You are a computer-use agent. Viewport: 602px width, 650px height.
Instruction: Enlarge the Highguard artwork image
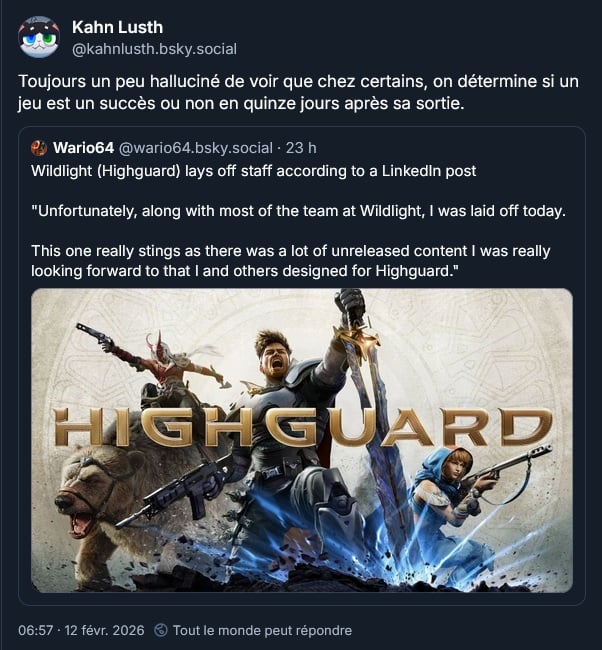point(302,440)
